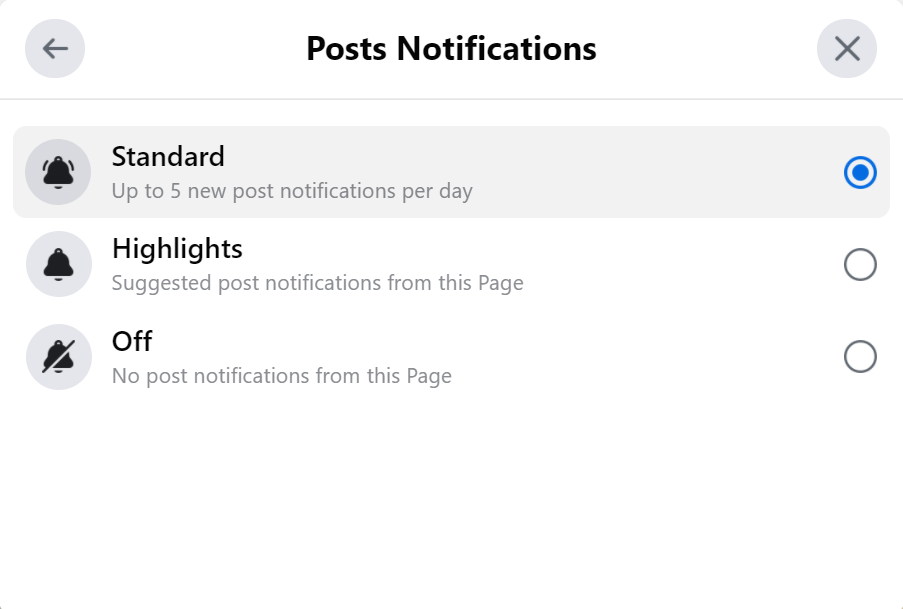Select the Standard radio button
The height and width of the screenshot is (609, 903).
point(860,172)
